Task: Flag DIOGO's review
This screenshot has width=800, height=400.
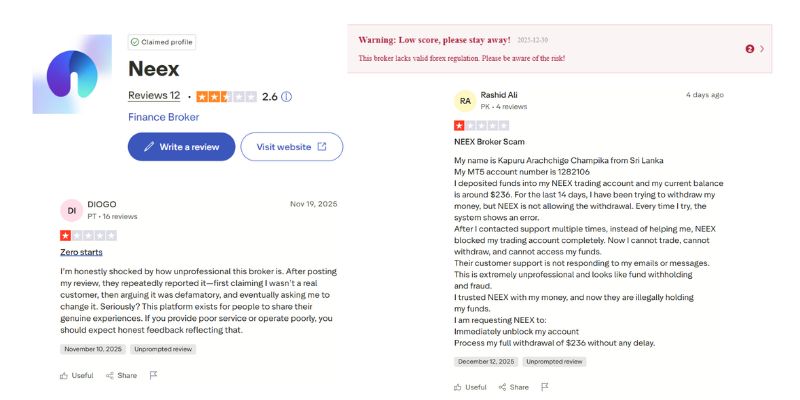Action: point(154,375)
